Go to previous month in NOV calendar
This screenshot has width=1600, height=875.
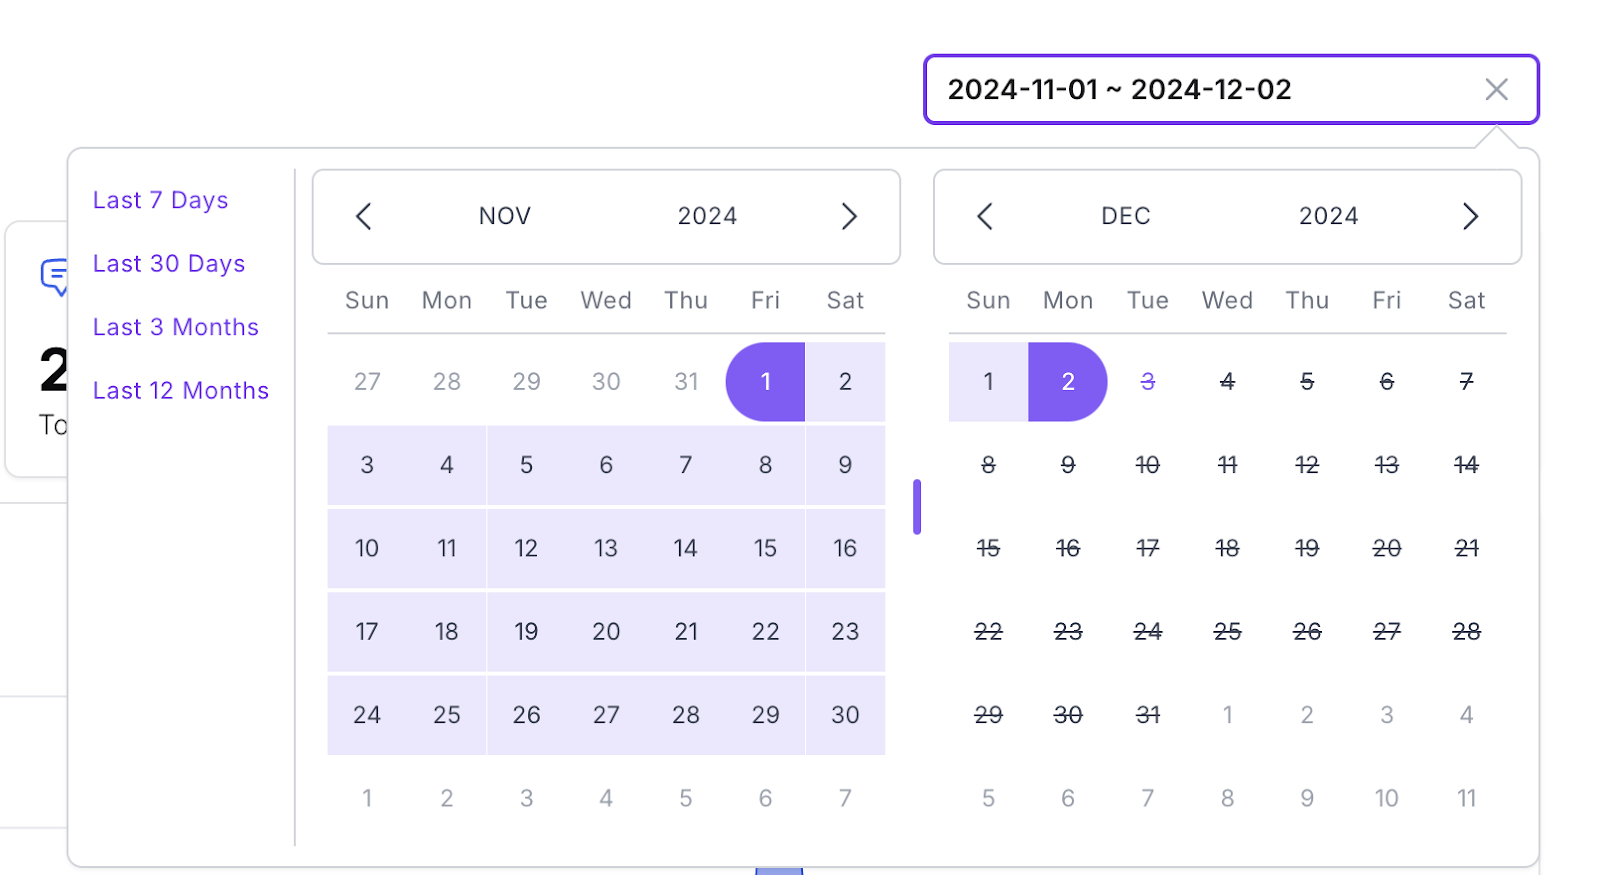(364, 216)
